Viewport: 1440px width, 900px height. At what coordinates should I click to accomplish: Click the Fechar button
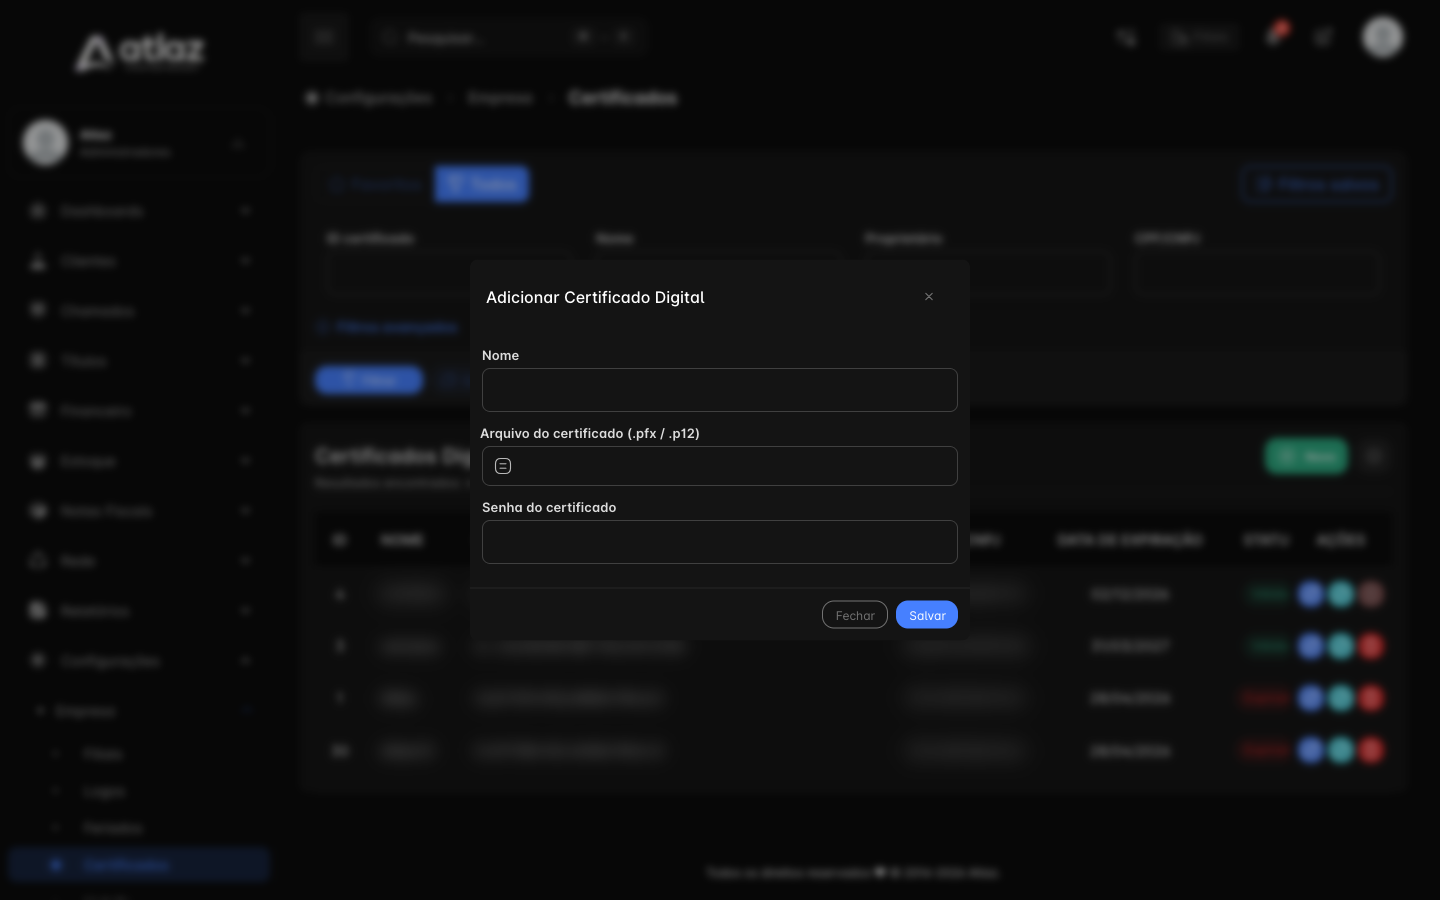click(855, 615)
